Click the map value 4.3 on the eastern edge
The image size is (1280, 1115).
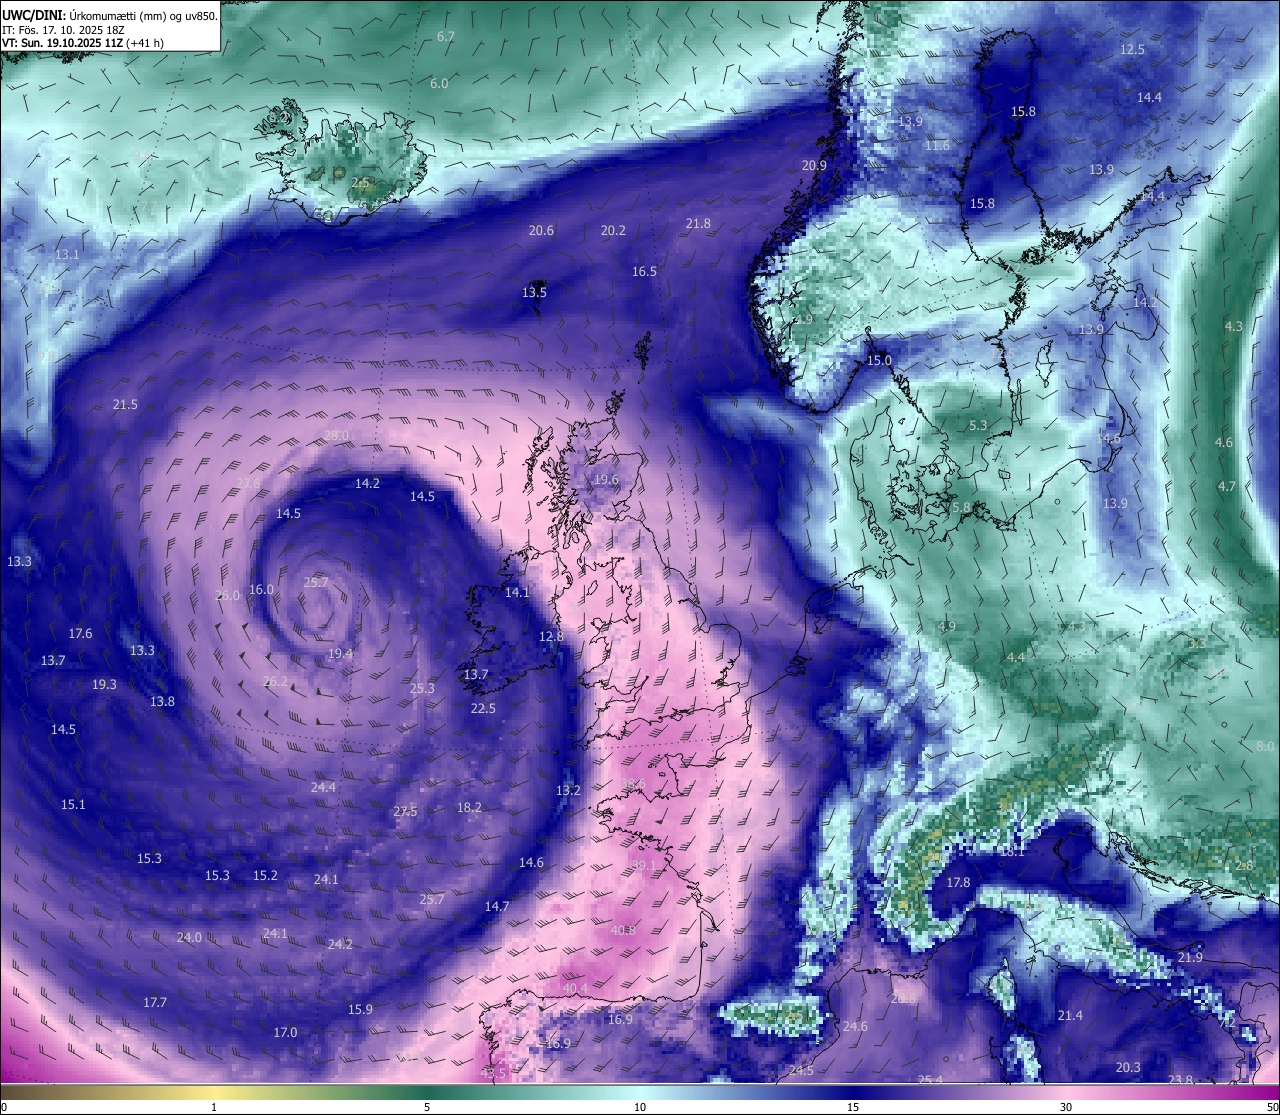[x=1233, y=326]
